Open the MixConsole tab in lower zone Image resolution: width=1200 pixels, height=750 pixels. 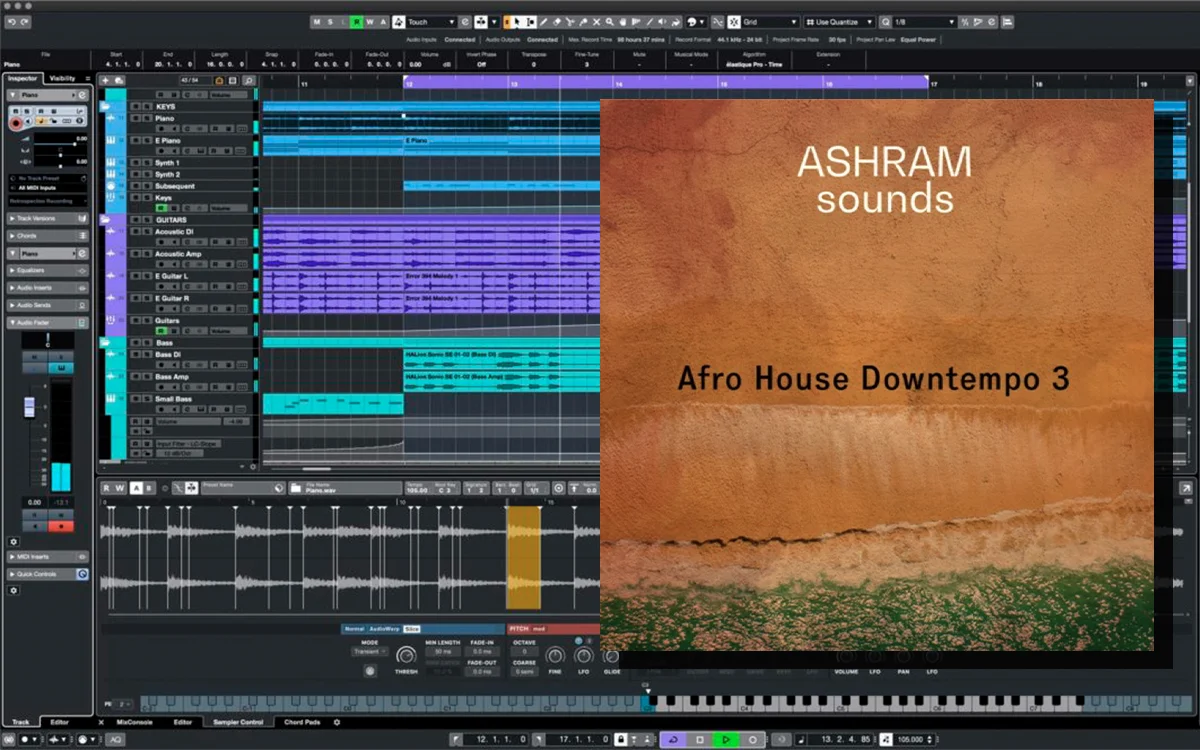coord(134,722)
